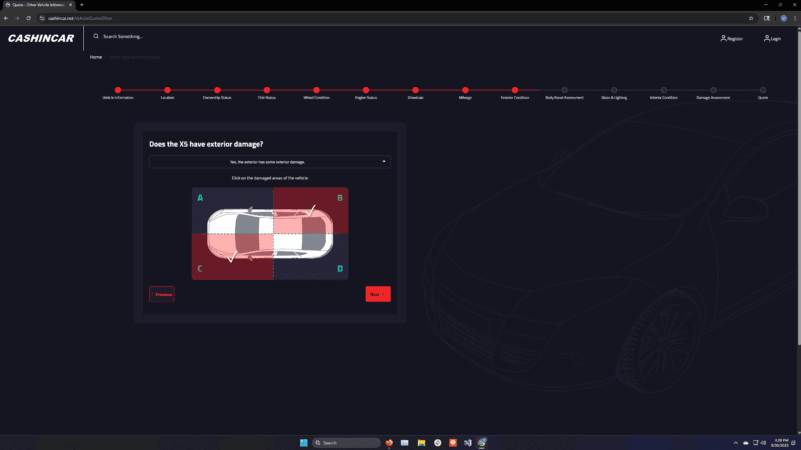Click the Previous button

click(162, 294)
